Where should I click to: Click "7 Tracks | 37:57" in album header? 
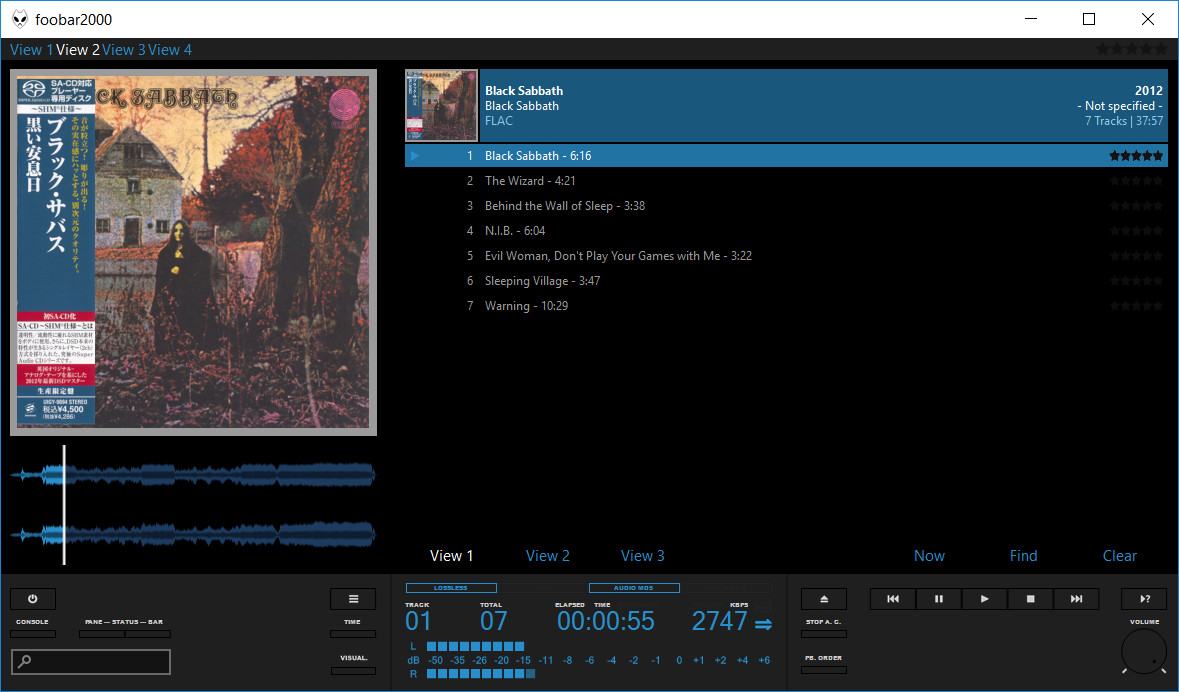[1123, 121]
